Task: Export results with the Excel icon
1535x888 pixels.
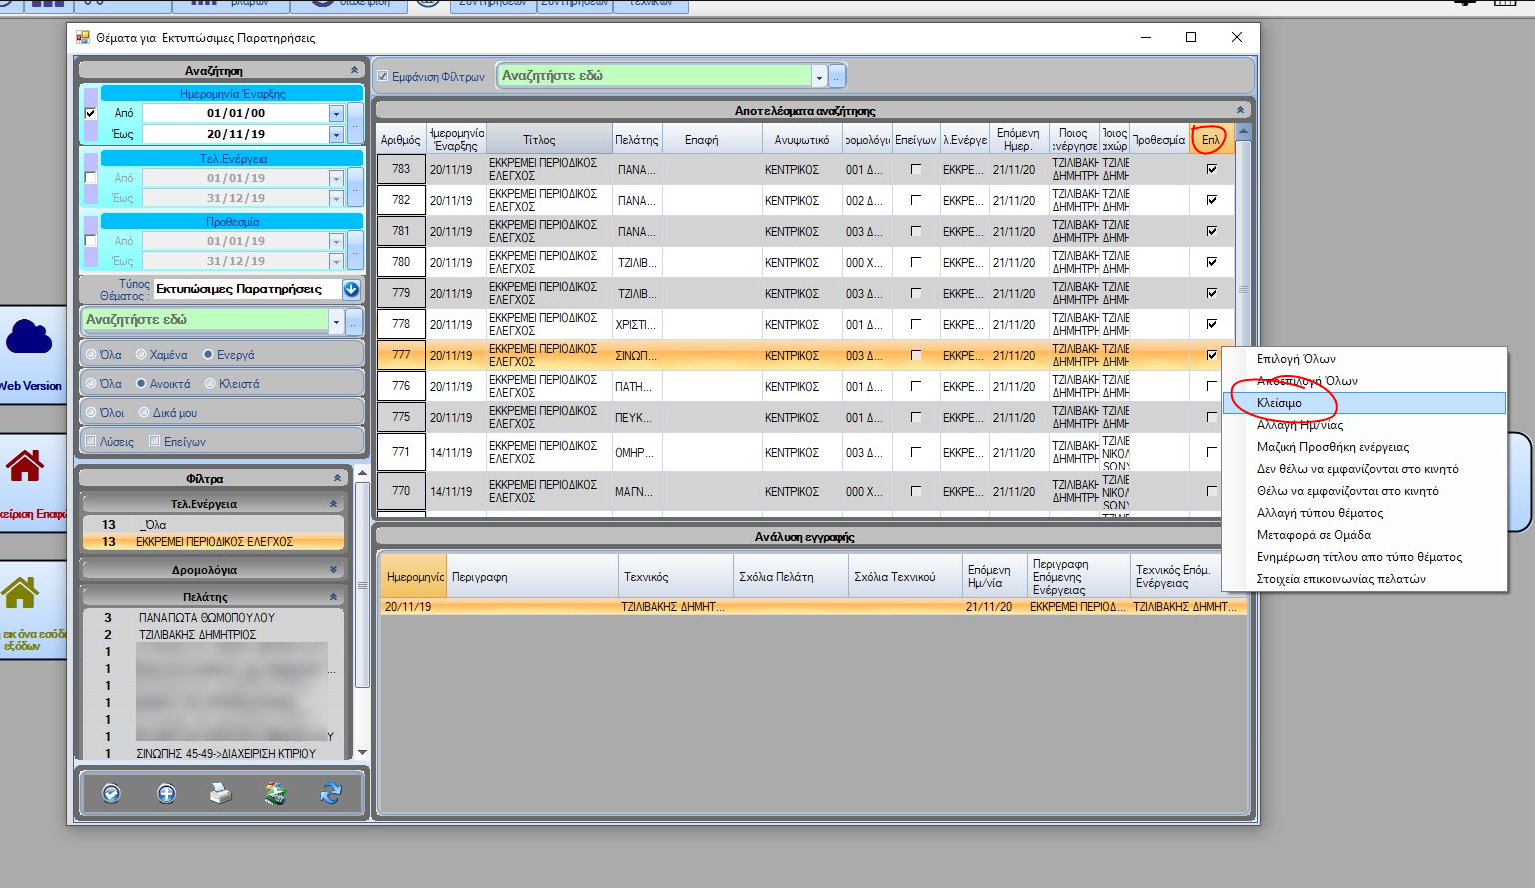Action: coord(275,794)
